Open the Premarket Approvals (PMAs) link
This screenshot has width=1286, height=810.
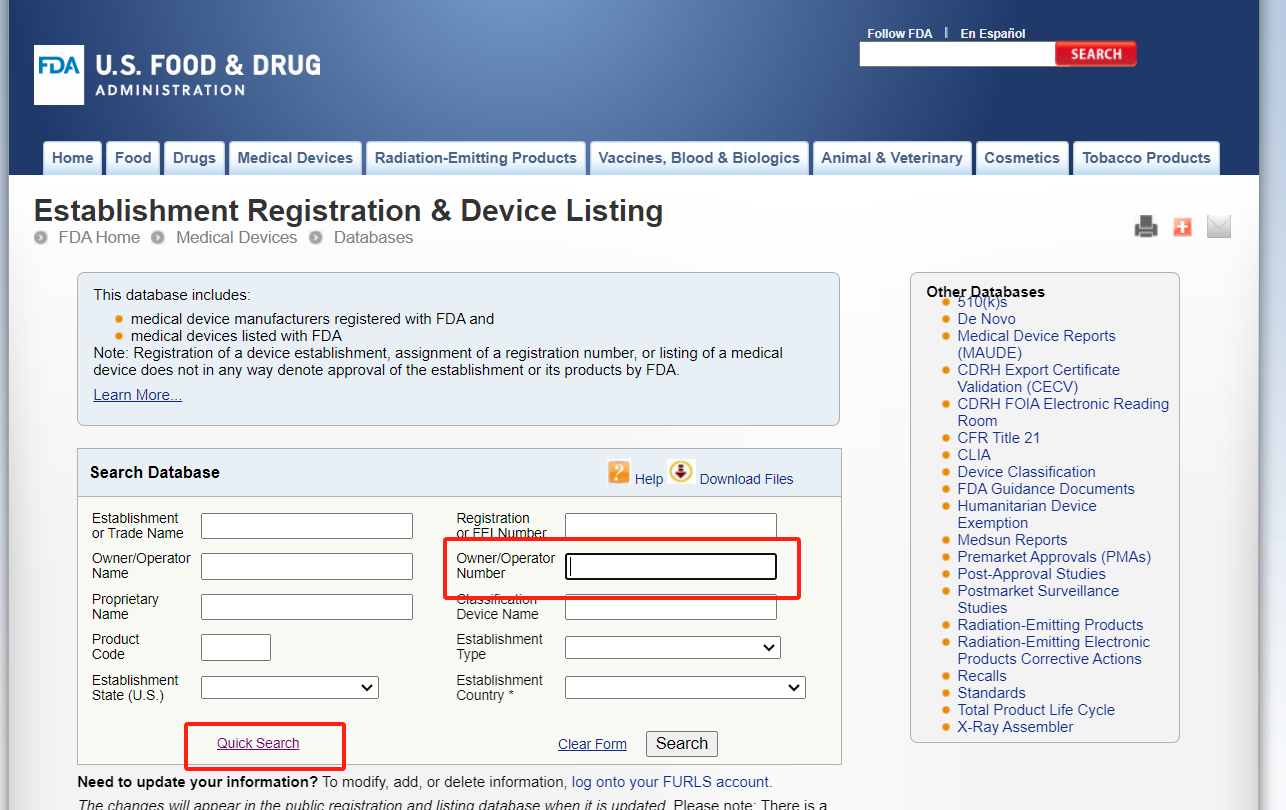(x=1054, y=557)
